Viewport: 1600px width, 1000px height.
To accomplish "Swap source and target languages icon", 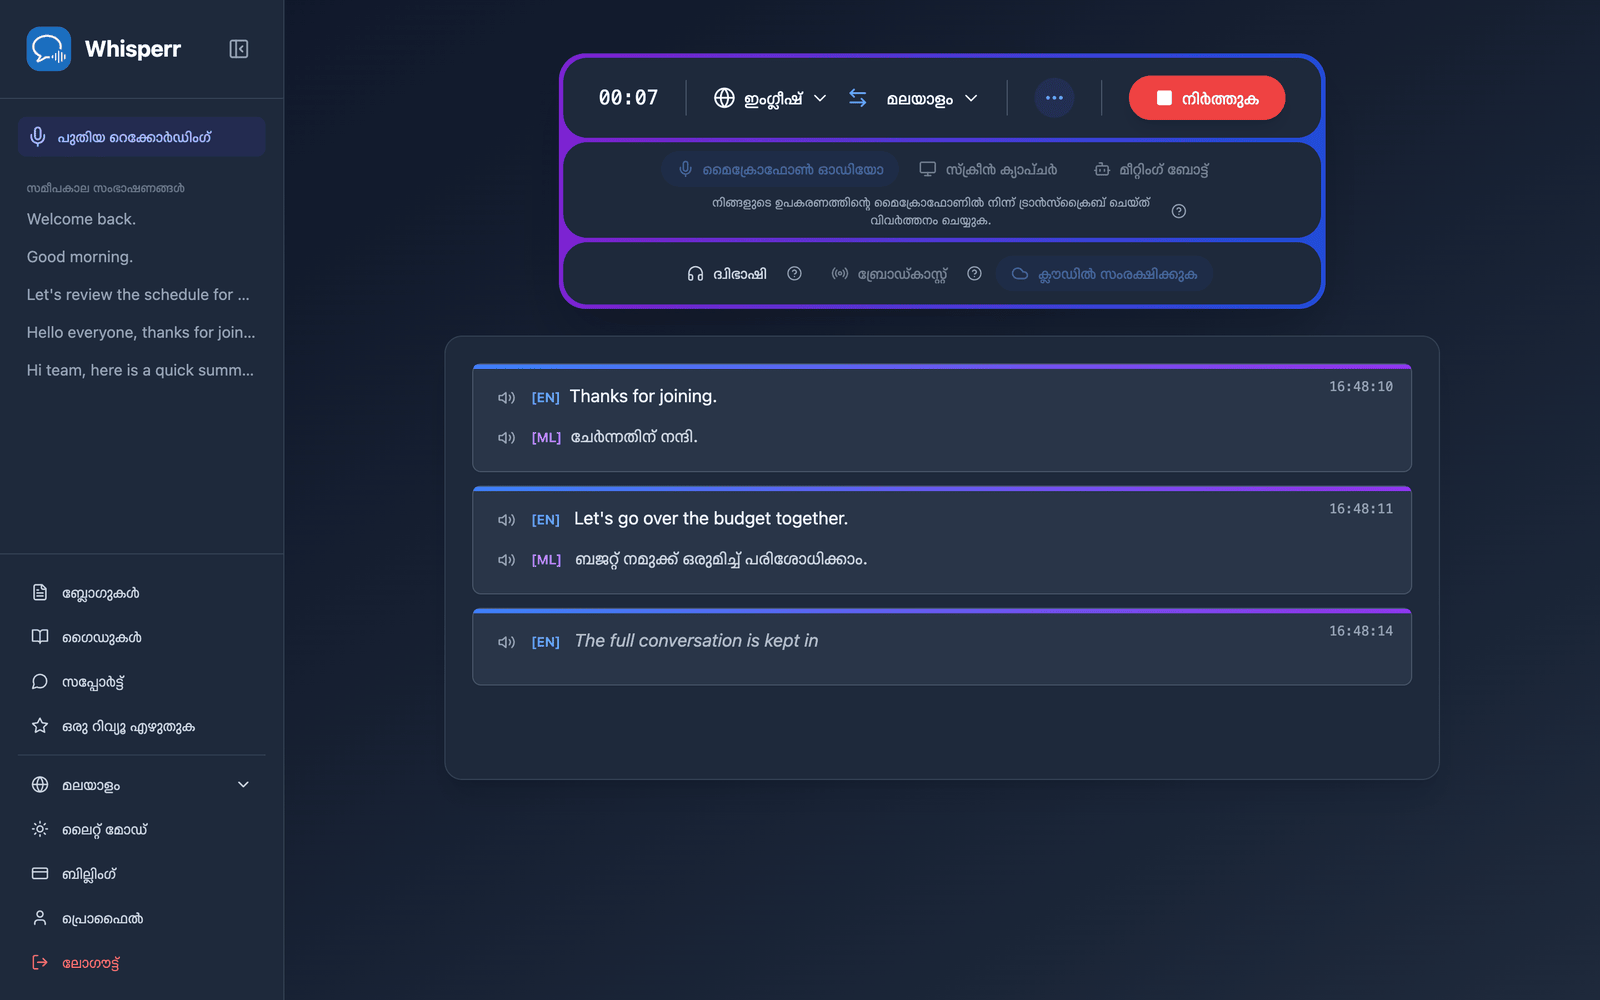I will tap(858, 98).
